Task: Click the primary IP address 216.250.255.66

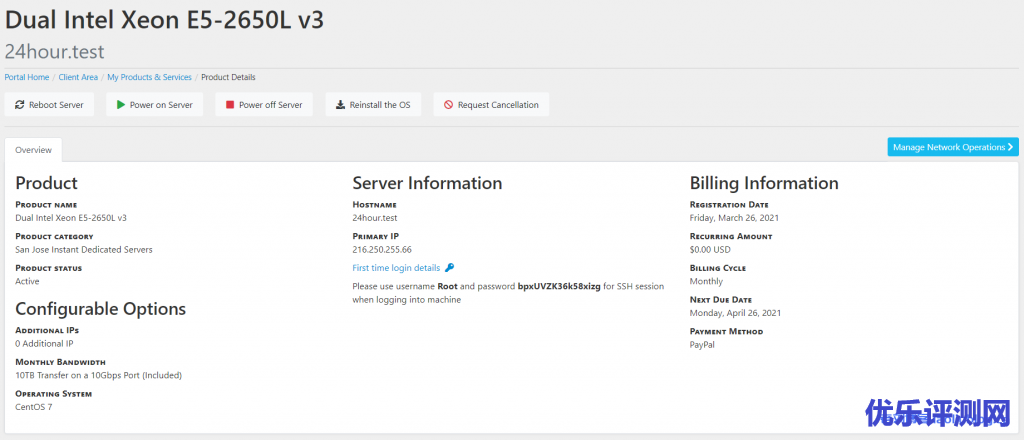Action: click(382, 249)
